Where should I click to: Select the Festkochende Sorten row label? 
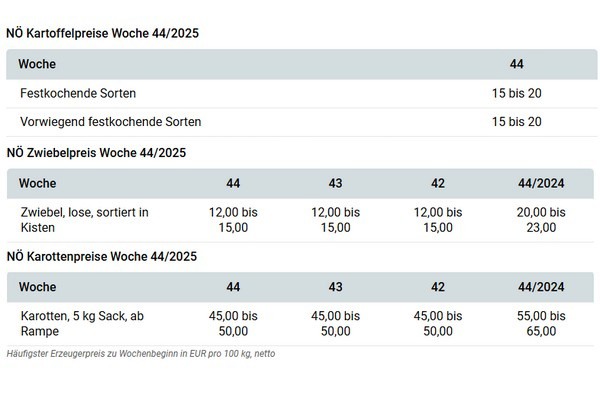pyautogui.click(x=78, y=93)
